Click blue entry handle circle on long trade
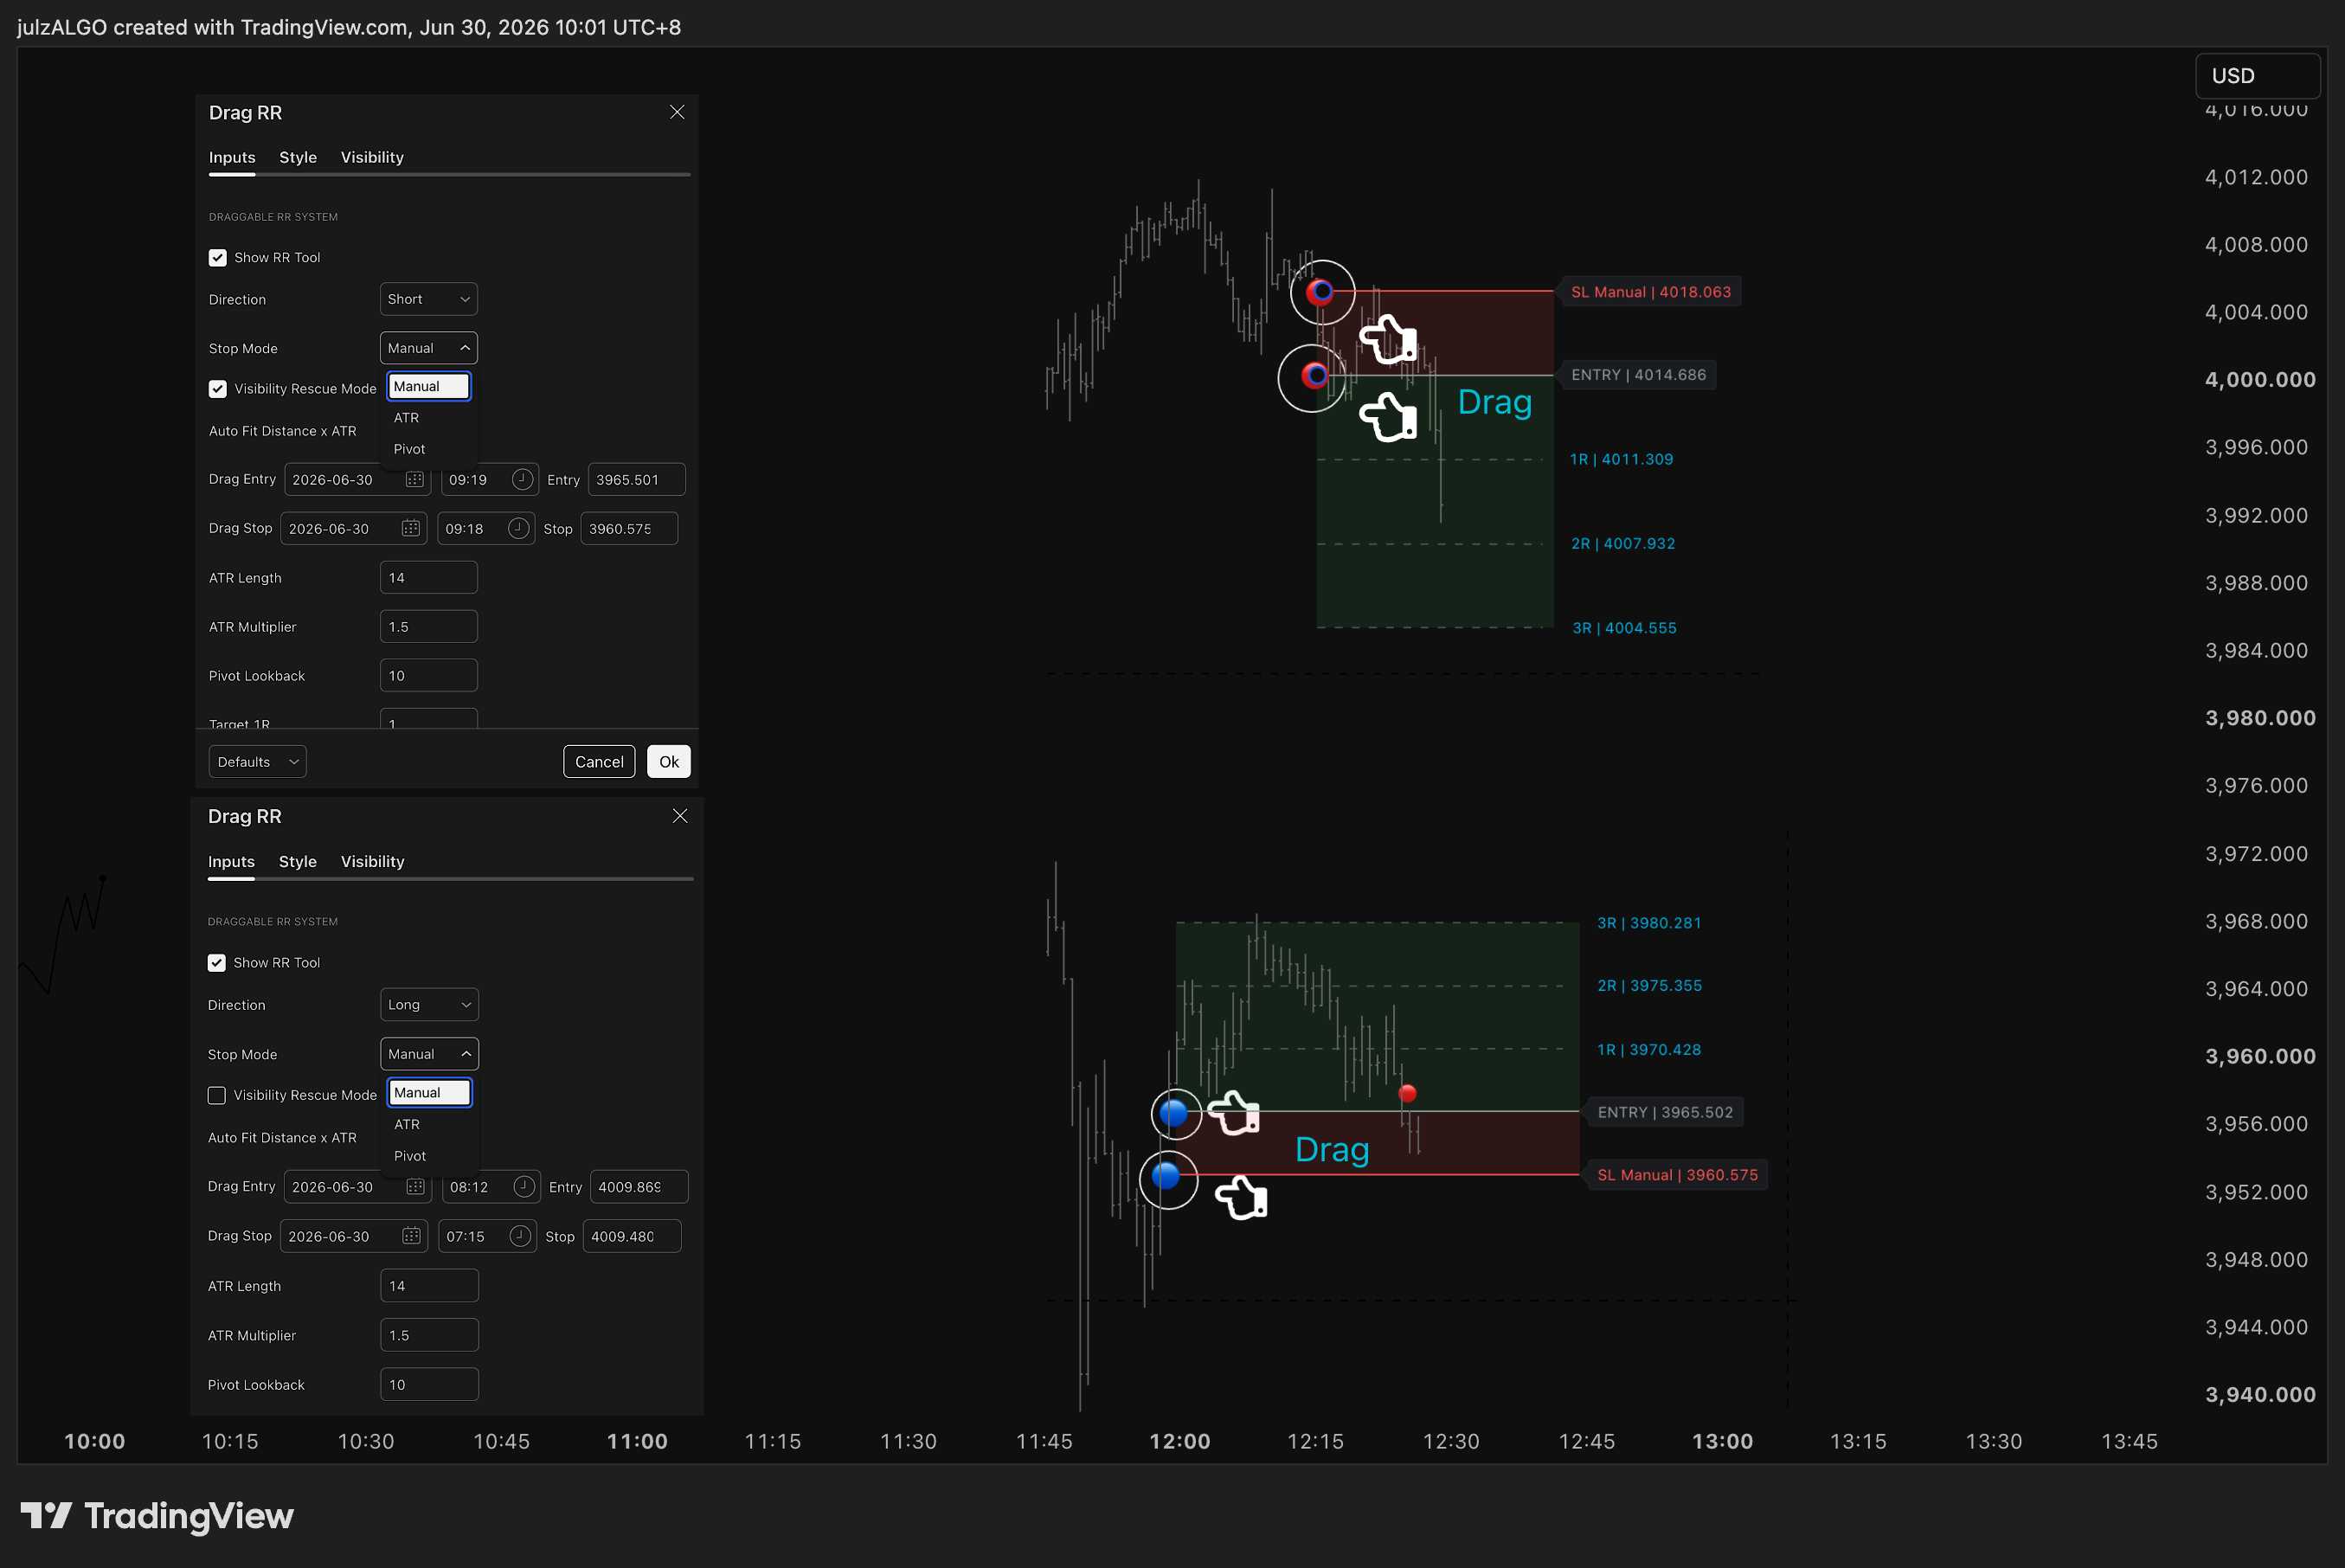This screenshot has width=2345, height=1568. (1173, 1112)
